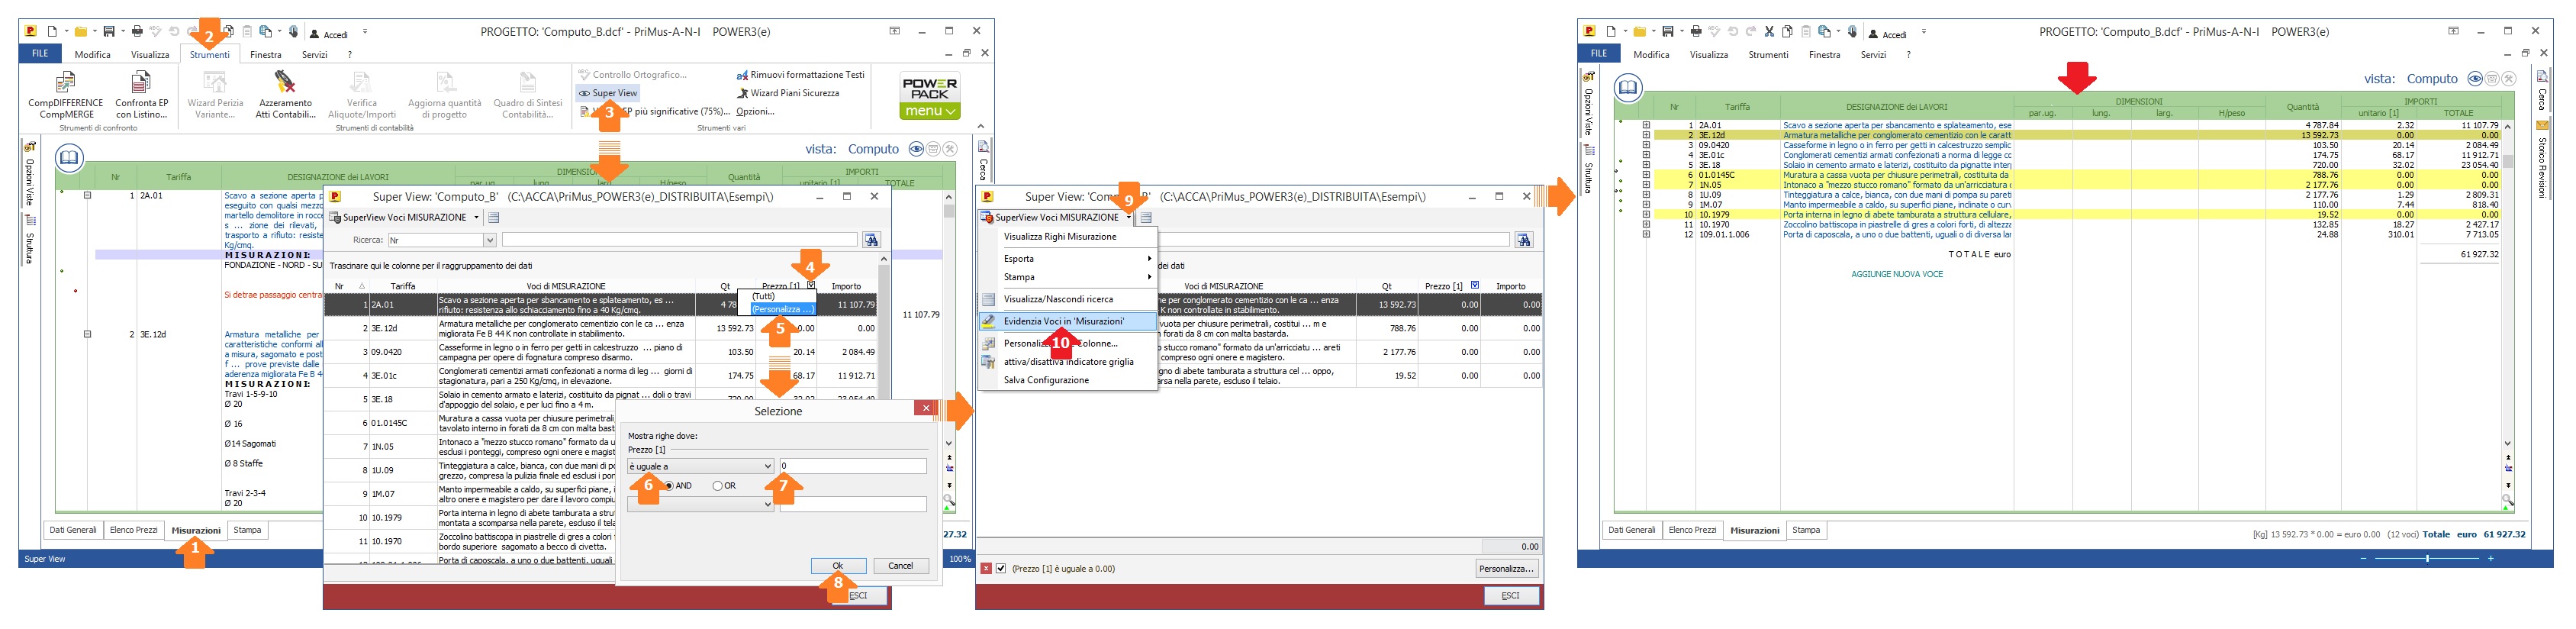Image resolution: width=2576 pixels, height=629 pixels.
Task: Open SuperView Voci MISURAZIONE dropdown, first window
Action: pyautogui.click(x=476, y=217)
